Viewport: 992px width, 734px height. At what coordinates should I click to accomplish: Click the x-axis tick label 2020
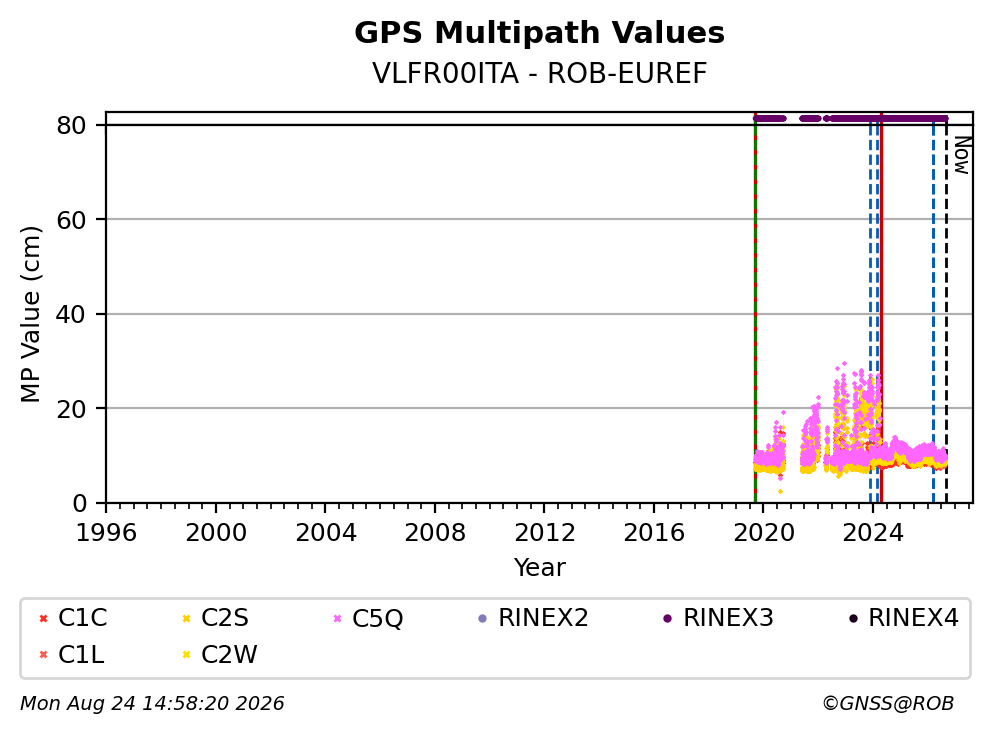(x=763, y=533)
